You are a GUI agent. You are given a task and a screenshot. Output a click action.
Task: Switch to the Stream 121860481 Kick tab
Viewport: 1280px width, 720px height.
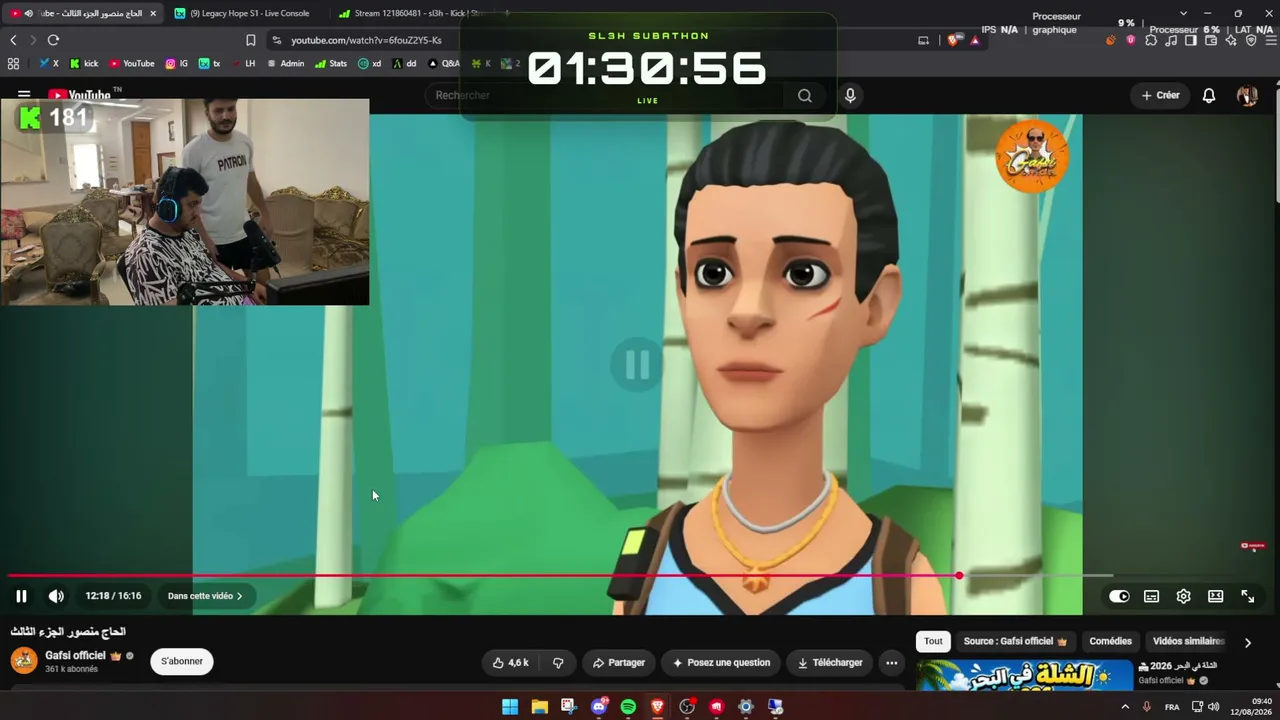[x=415, y=13]
